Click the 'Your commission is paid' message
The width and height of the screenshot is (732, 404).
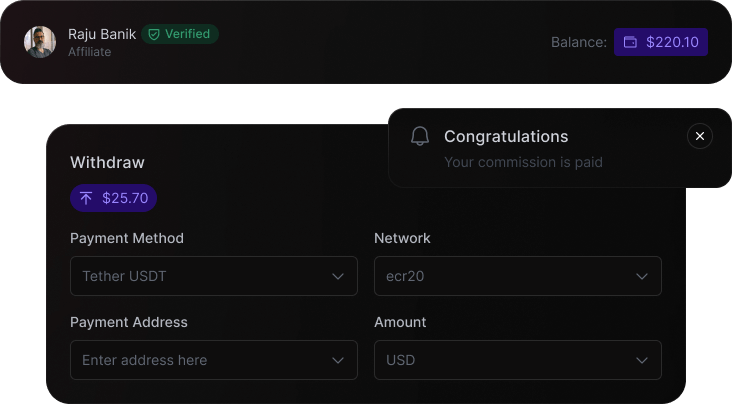523,162
